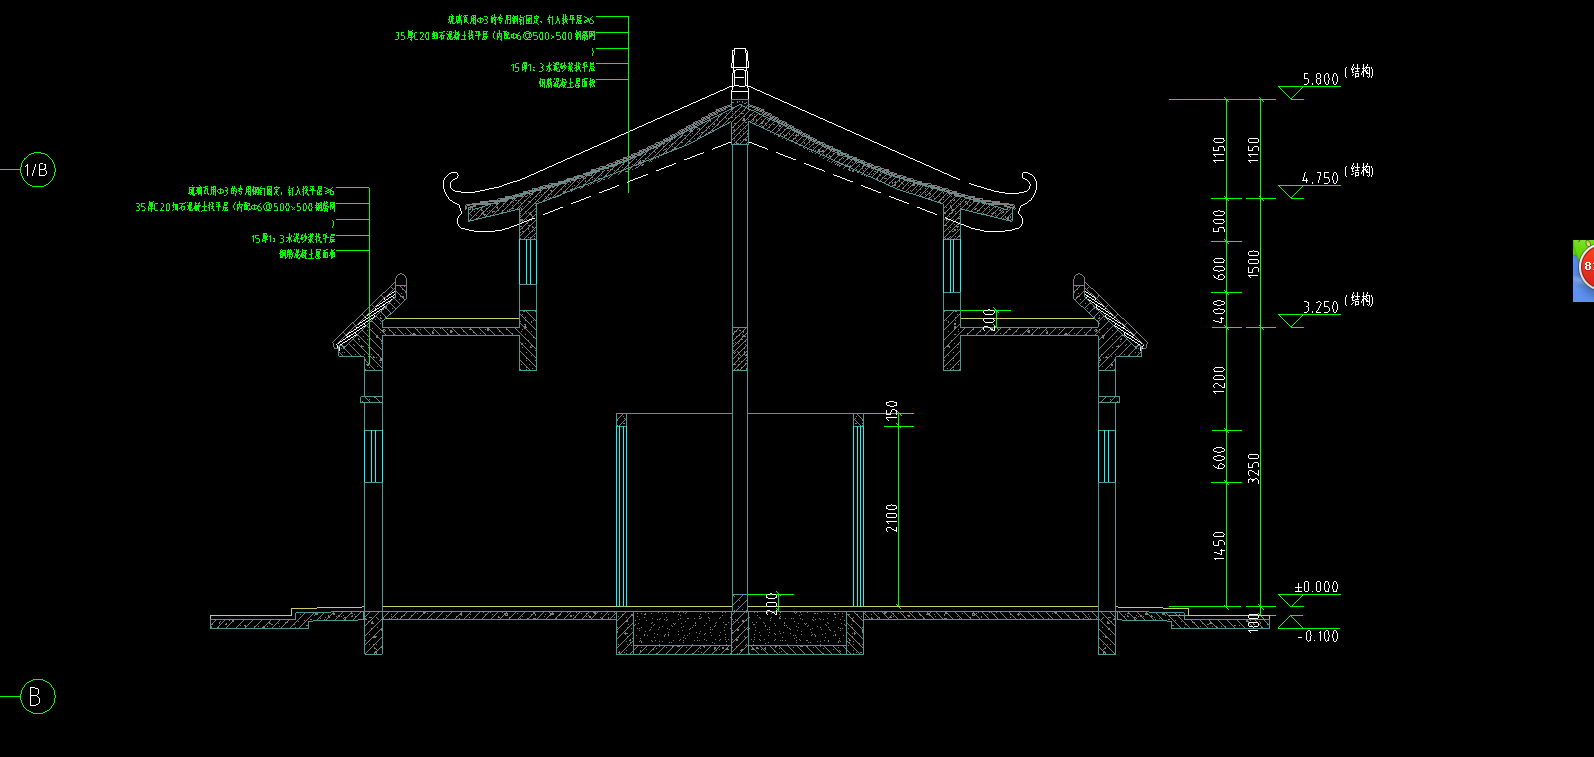Image resolution: width=1594 pixels, height=757 pixels.
Task: Click the red floating badge at screen edge
Action: point(1585,269)
